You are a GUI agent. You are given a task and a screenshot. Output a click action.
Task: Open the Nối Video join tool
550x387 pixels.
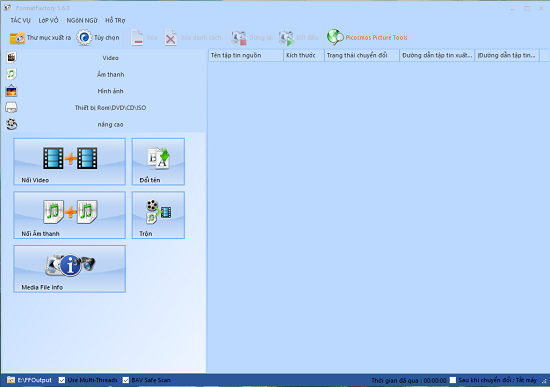69,161
